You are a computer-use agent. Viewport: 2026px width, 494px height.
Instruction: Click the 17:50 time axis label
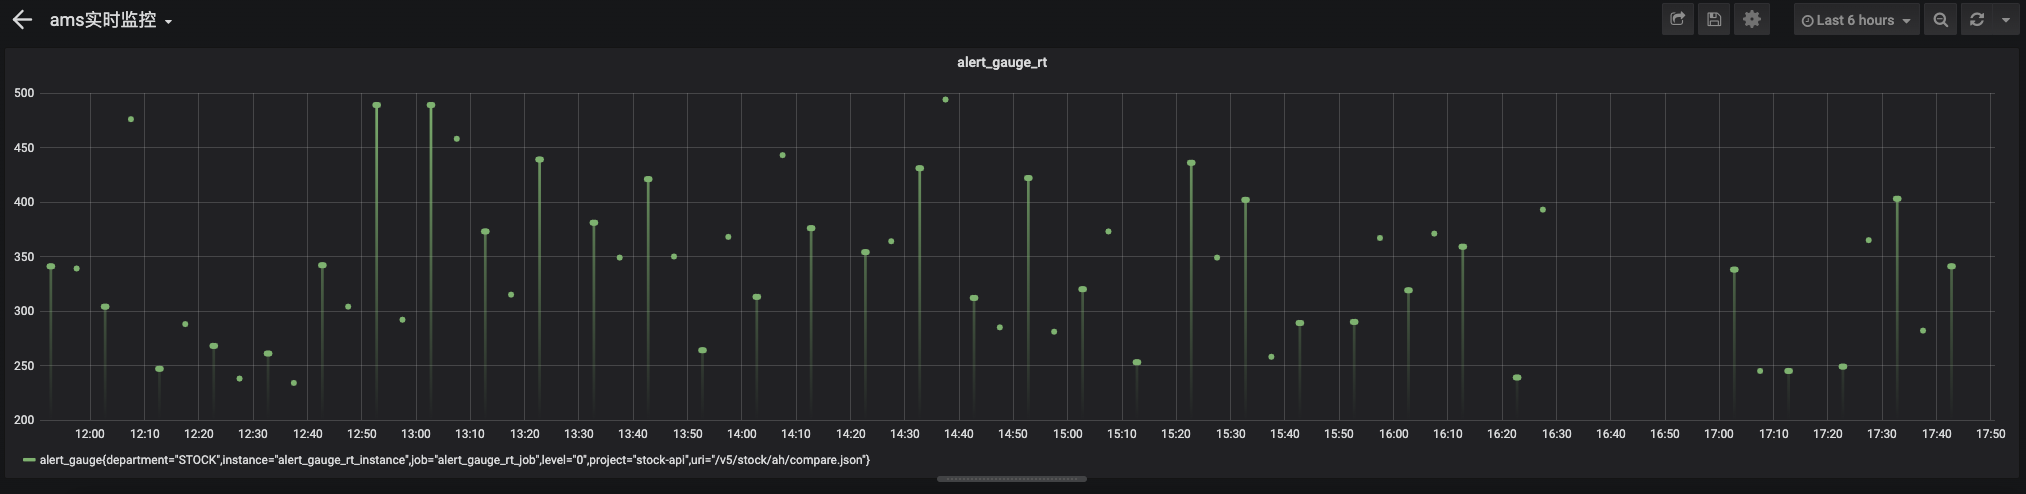click(1990, 434)
